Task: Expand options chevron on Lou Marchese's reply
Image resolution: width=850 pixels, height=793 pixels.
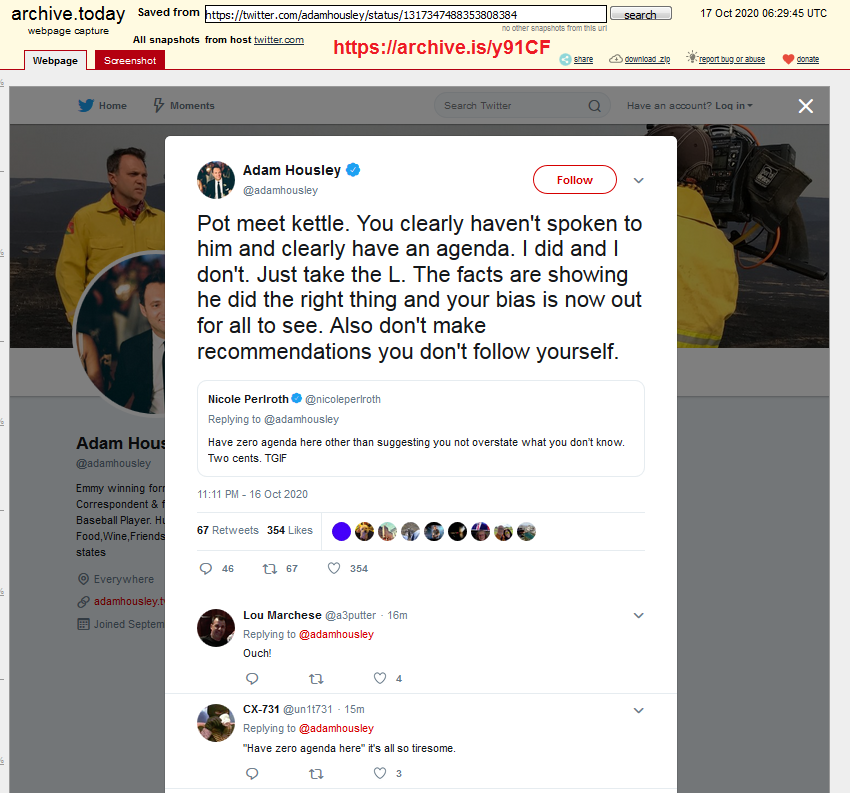Action: [639, 615]
